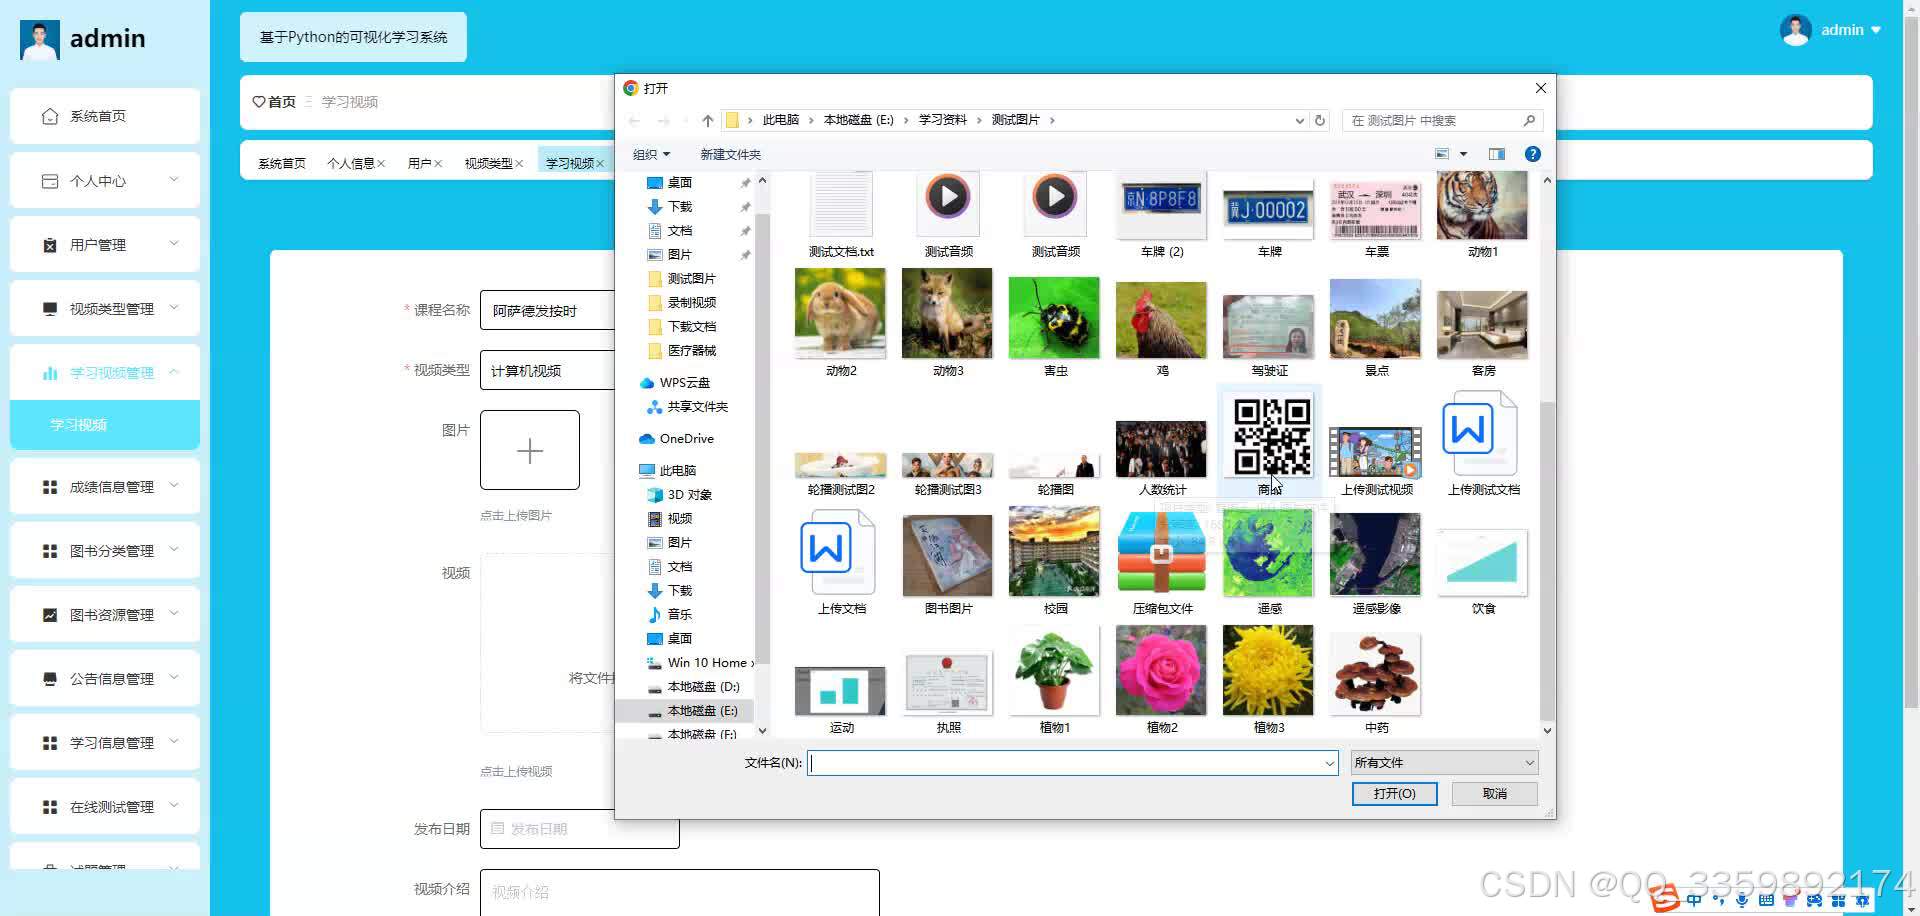Select the 植物2 pink rose image

pyautogui.click(x=1161, y=680)
